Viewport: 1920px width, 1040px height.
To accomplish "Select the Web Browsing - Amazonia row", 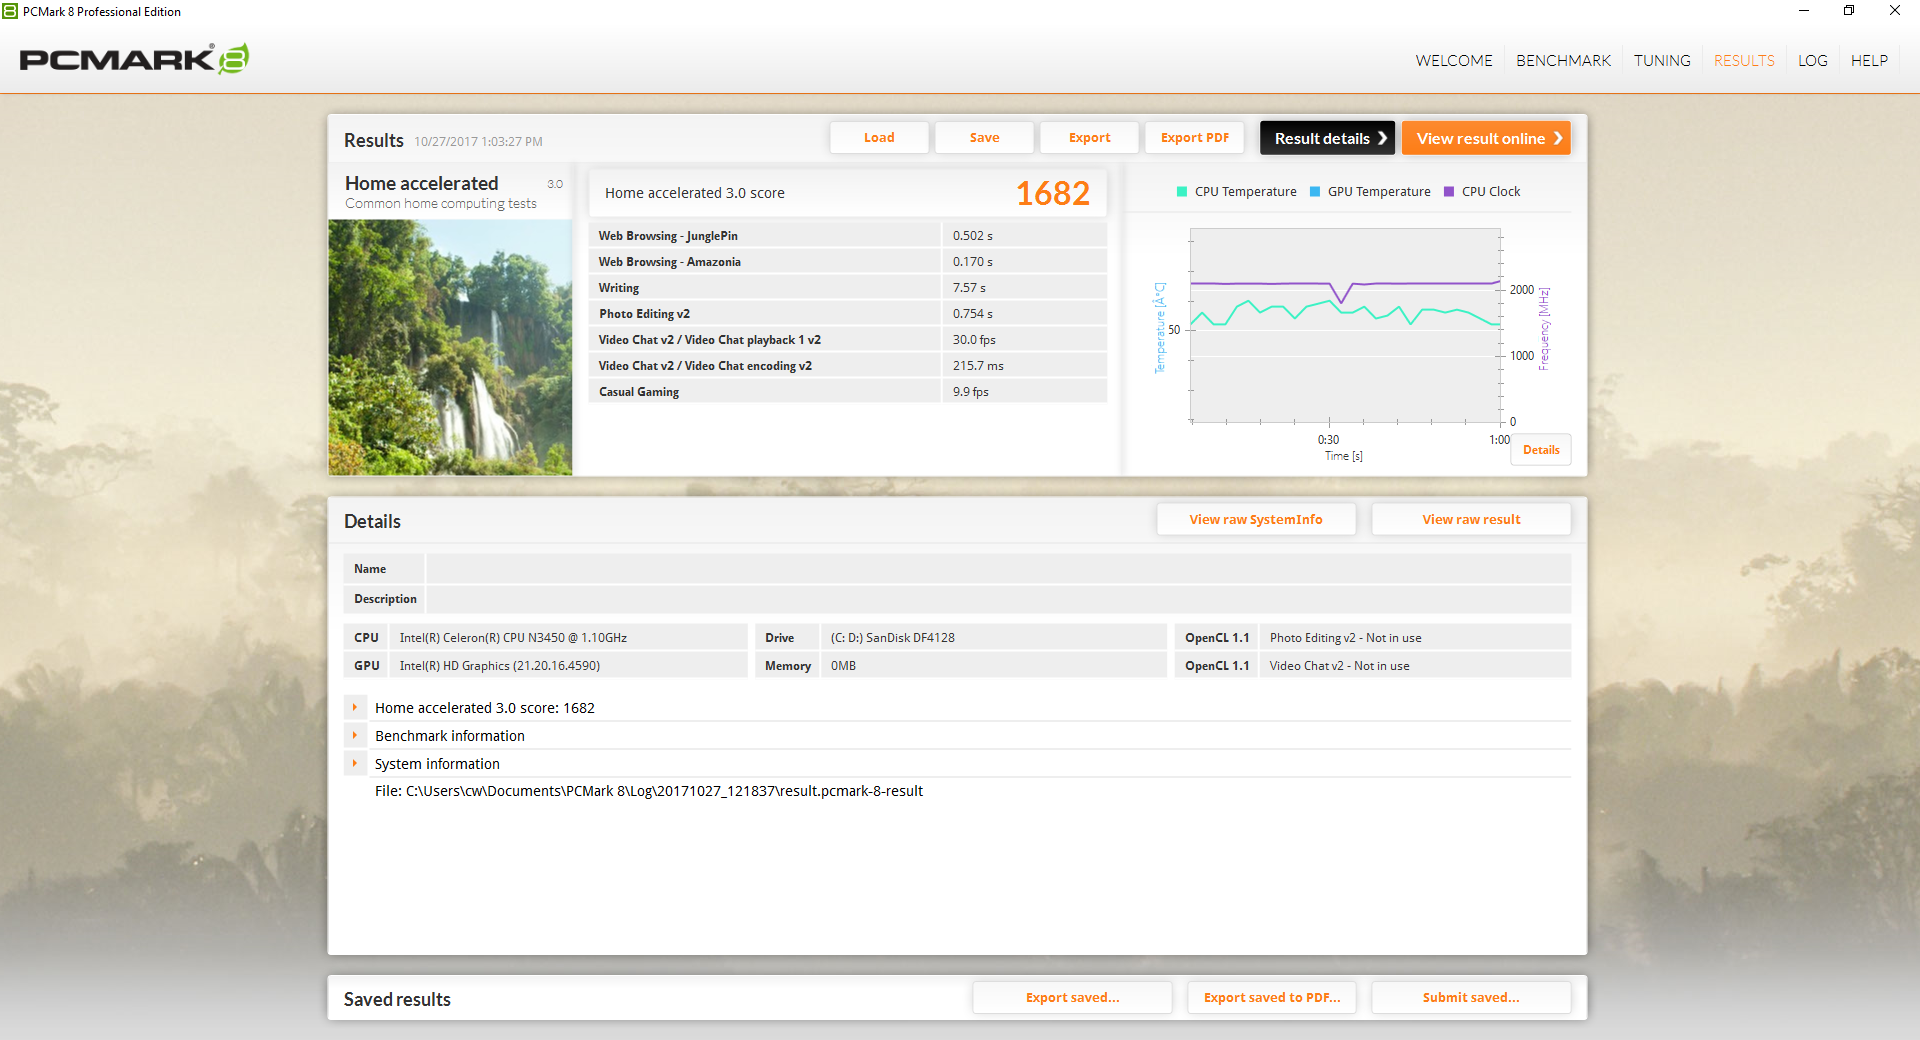I will tap(848, 262).
